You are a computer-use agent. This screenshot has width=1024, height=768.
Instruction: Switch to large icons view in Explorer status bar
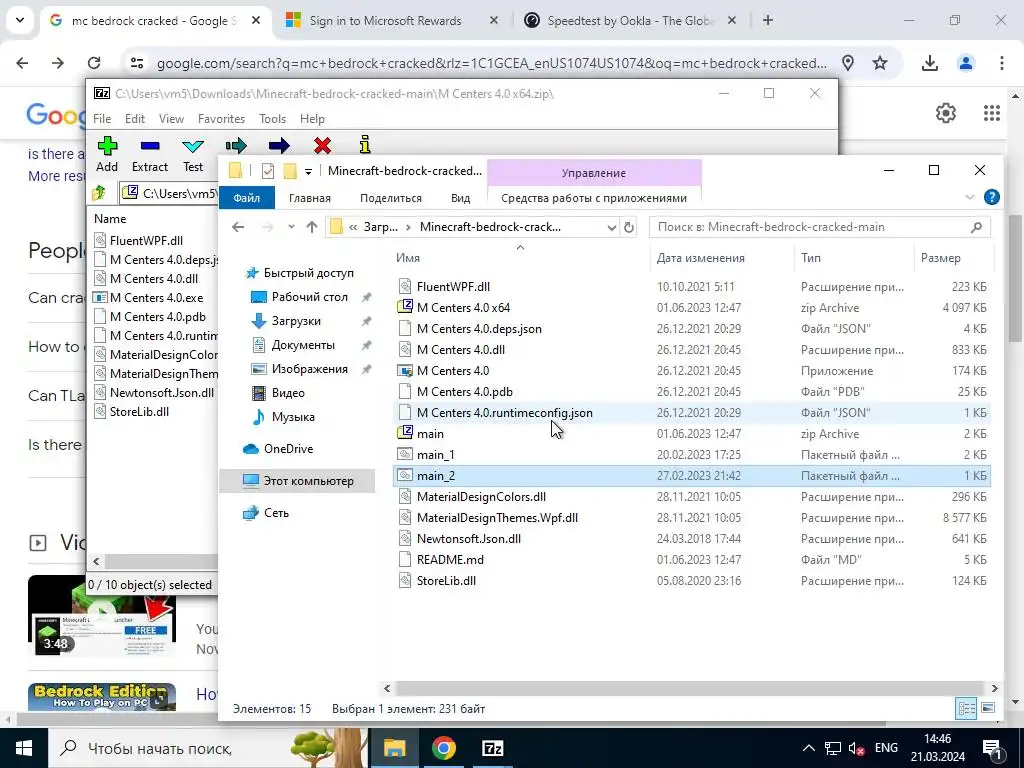coord(987,708)
